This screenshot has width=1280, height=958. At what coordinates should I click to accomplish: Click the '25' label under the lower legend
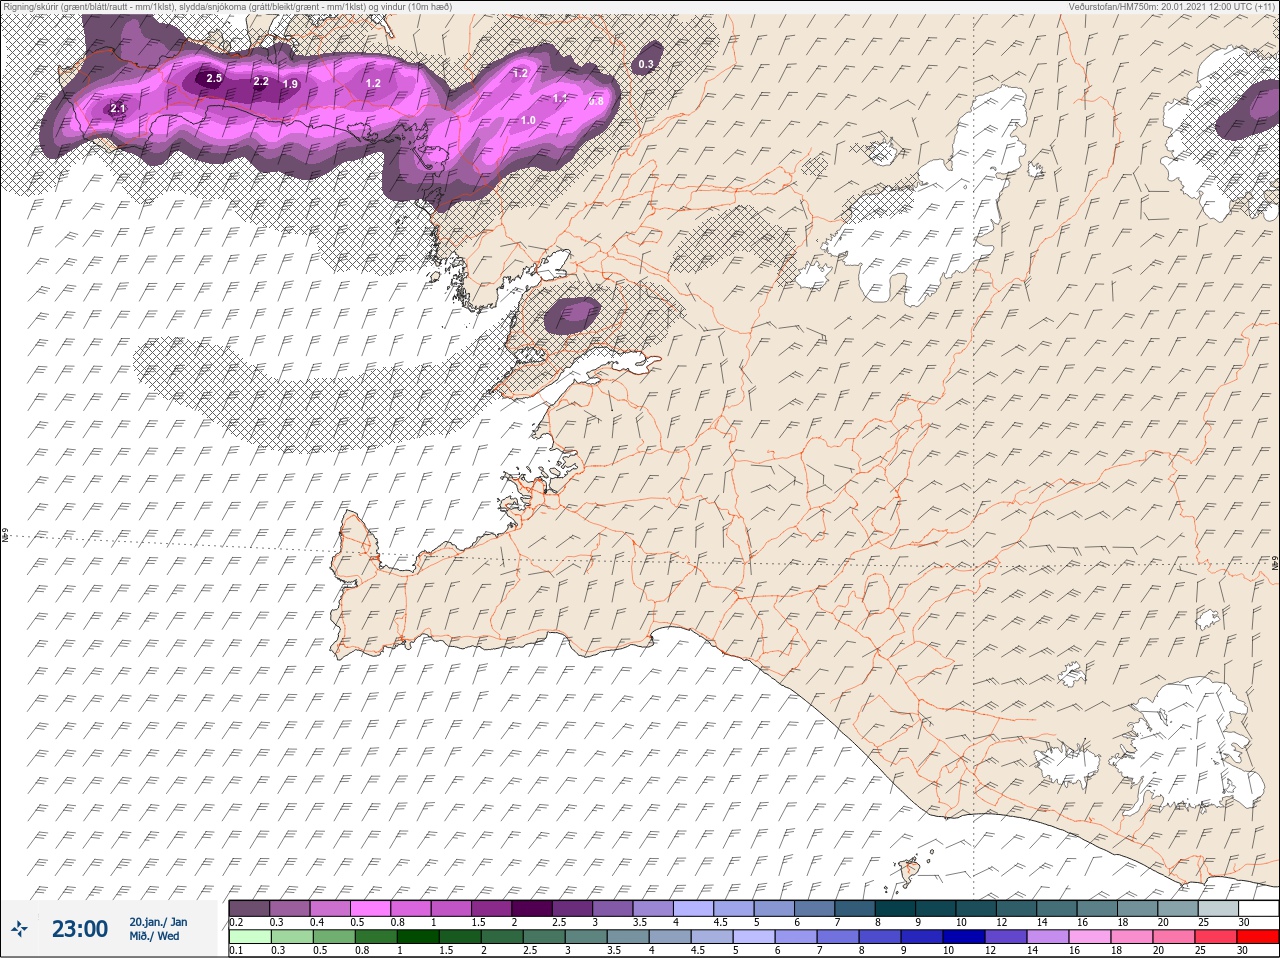pyautogui.click(x=1201, y=950)
